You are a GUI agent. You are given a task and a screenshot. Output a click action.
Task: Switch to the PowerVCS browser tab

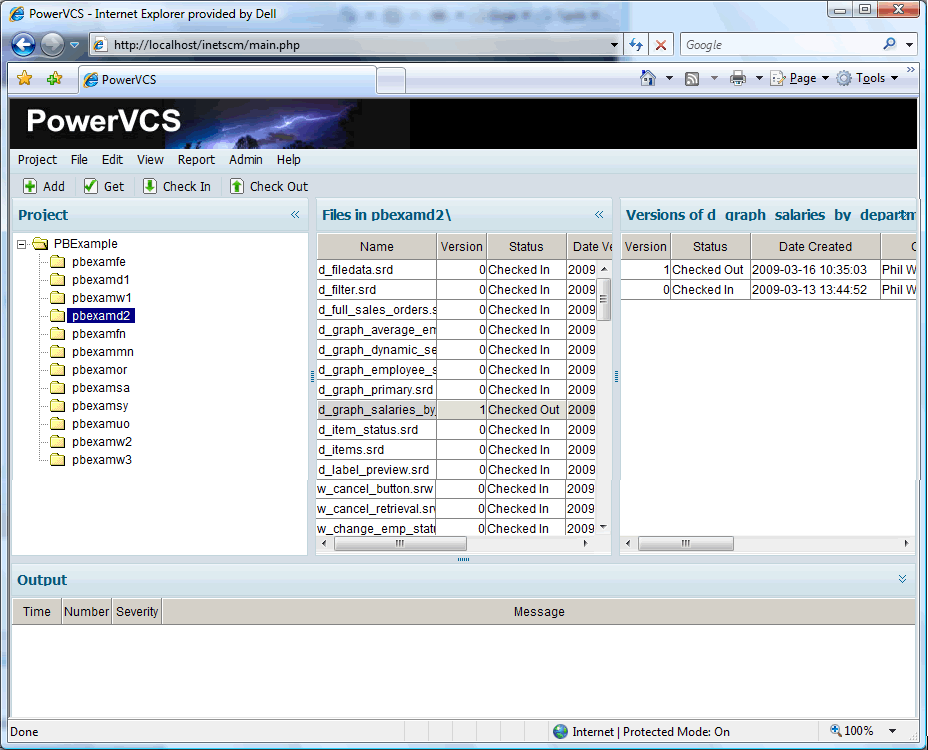click(x=227, y=80)
